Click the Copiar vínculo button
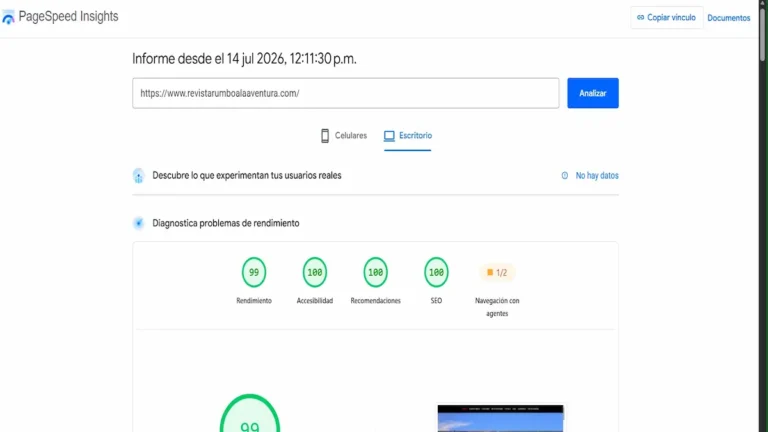The height and width of the screenshot is (432, 768). (x=667, y=18)
